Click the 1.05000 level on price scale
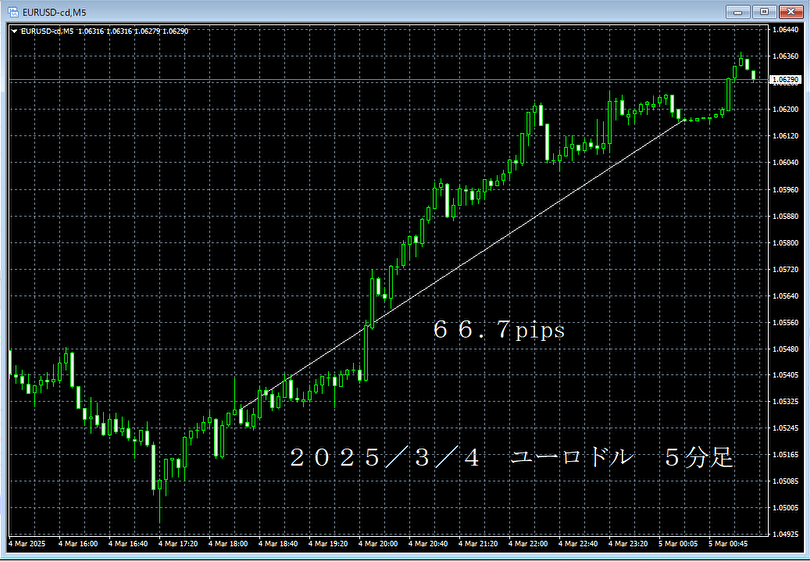The image size is (810, 562). [x=786, y=508]
